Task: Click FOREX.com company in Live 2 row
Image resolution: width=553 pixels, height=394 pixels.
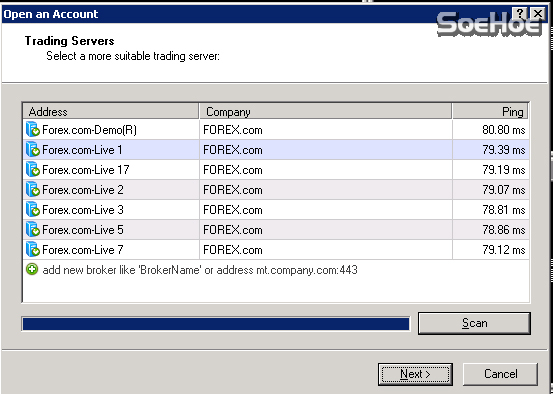Action: click(x=233, y=190)
